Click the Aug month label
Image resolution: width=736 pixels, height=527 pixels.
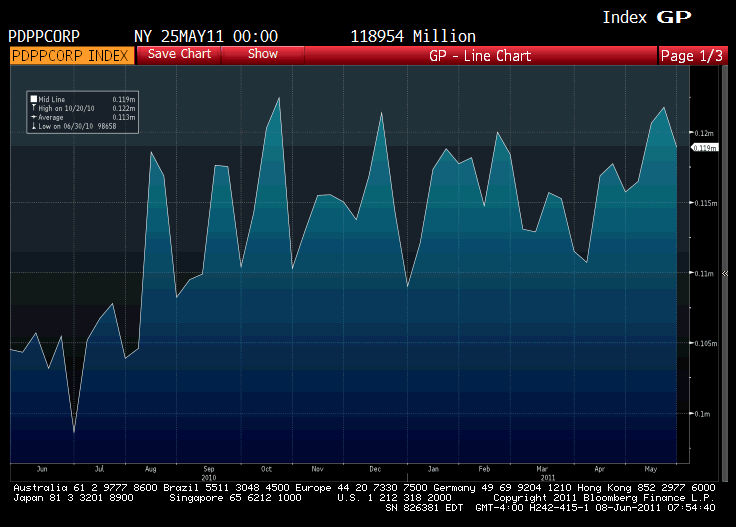[150, 469]
